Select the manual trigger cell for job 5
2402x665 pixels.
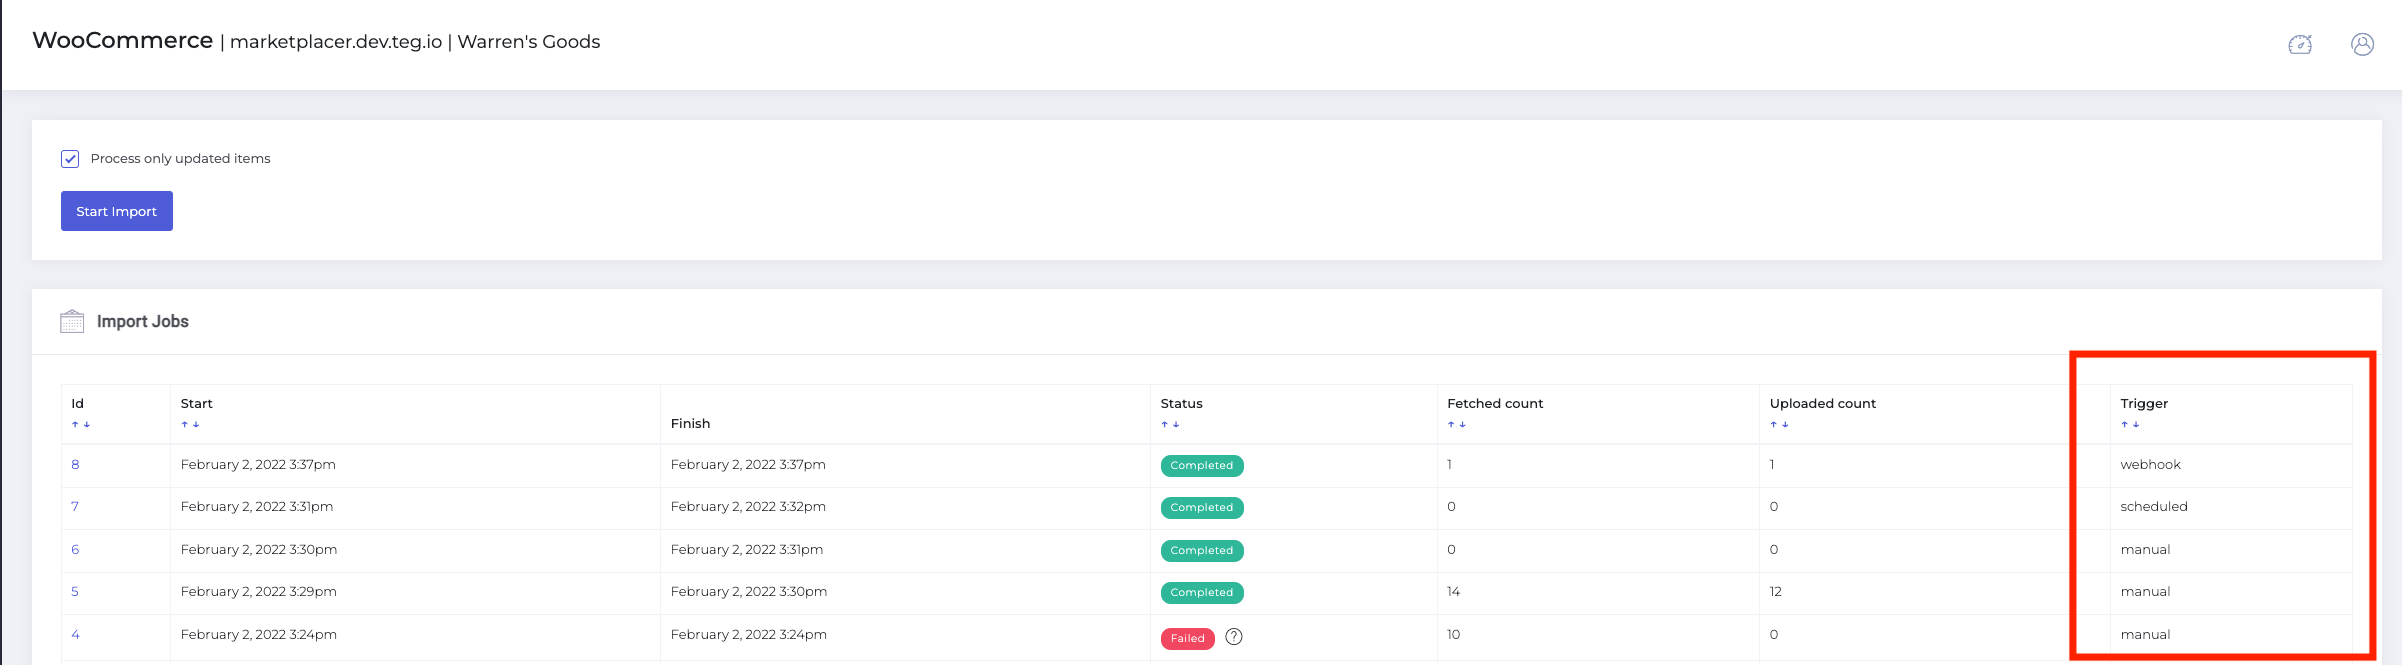tap(2145, 592)
